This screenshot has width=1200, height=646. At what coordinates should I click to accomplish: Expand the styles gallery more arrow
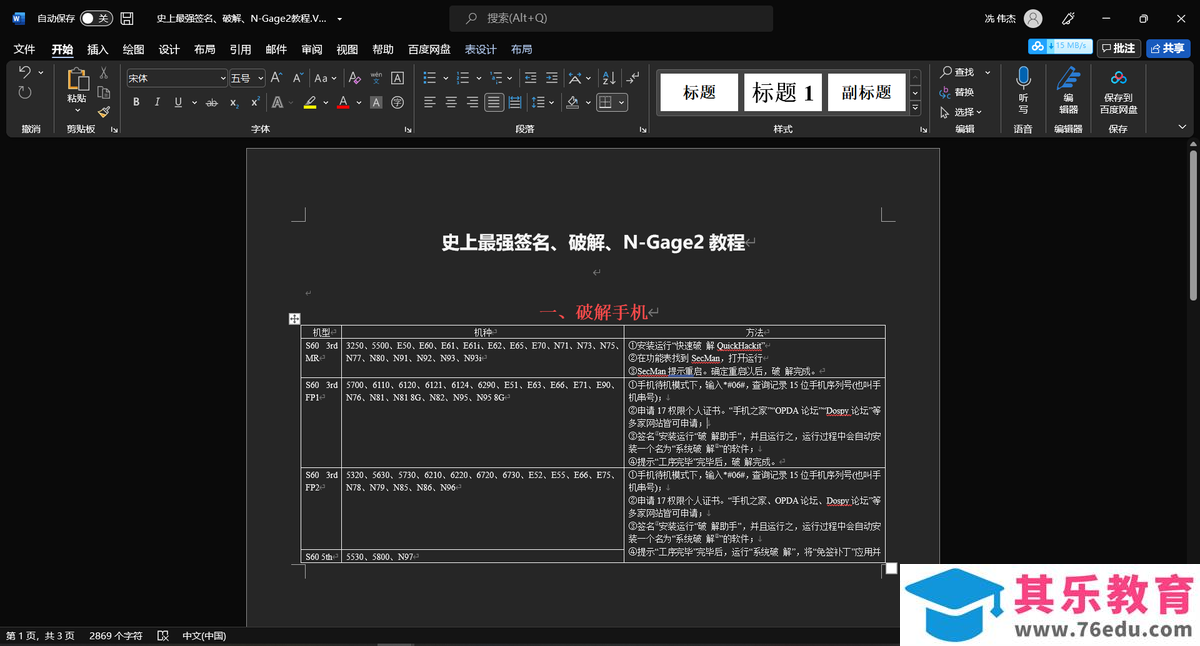915,108
